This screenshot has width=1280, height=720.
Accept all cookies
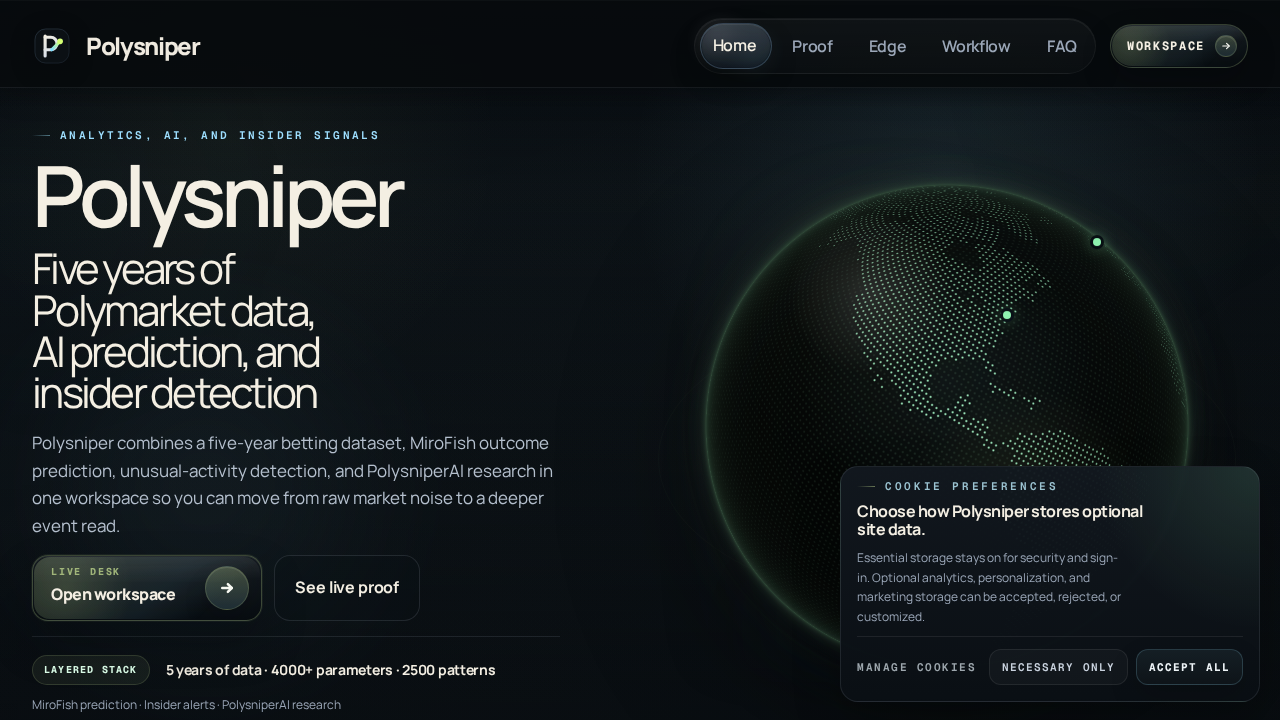1189,667
